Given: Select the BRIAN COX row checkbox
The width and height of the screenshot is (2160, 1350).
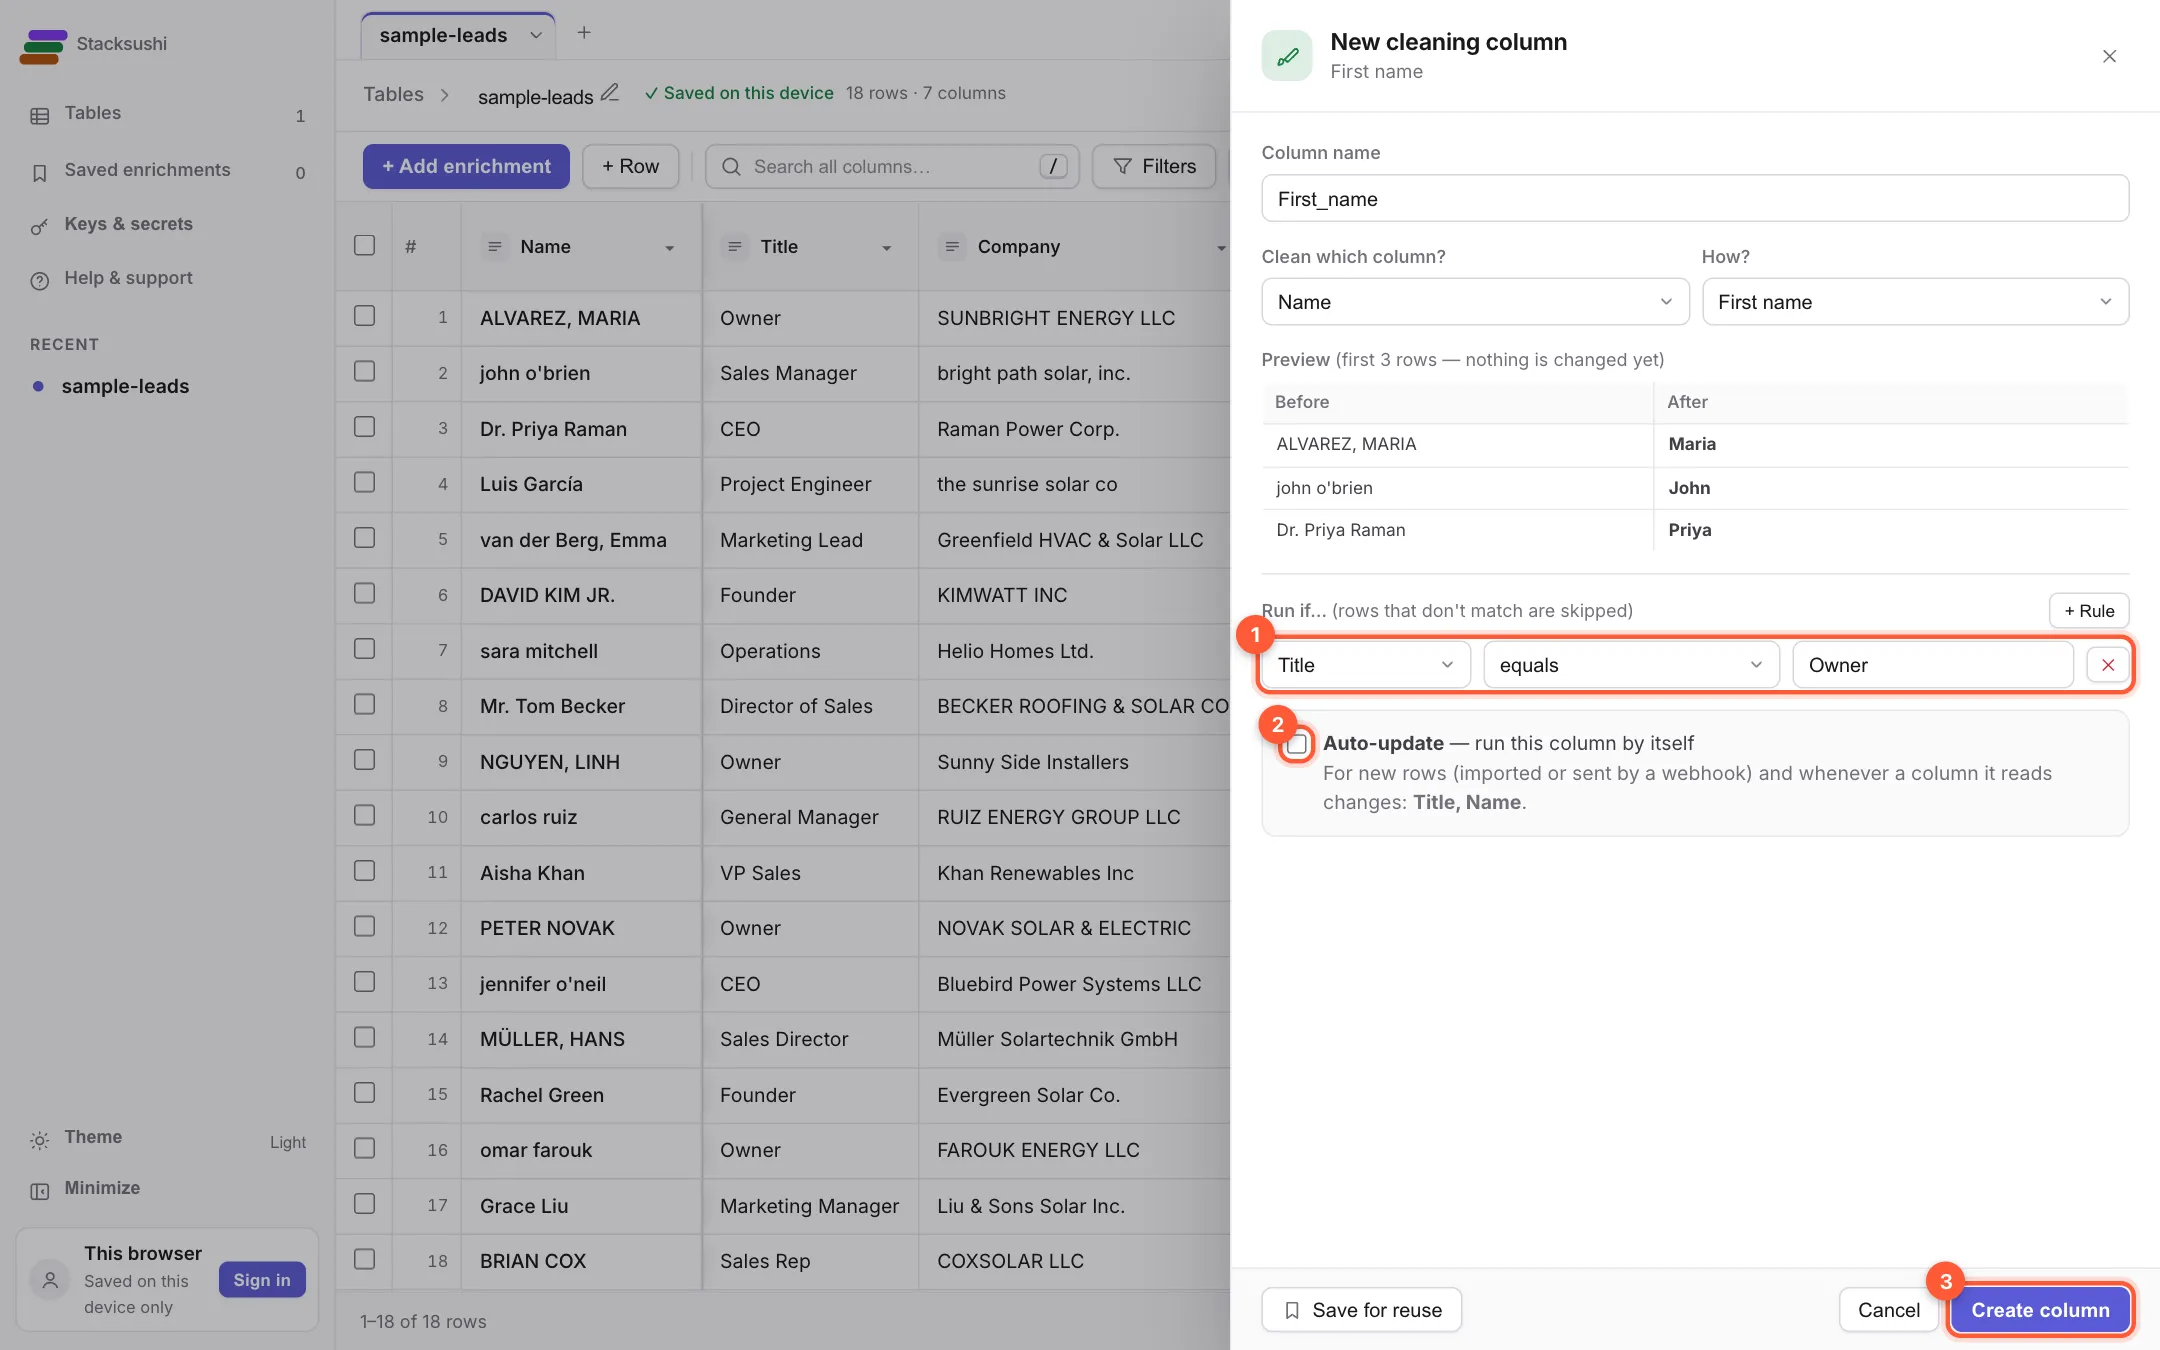Looking at the screenshot, I should [x=364, y=1260].
